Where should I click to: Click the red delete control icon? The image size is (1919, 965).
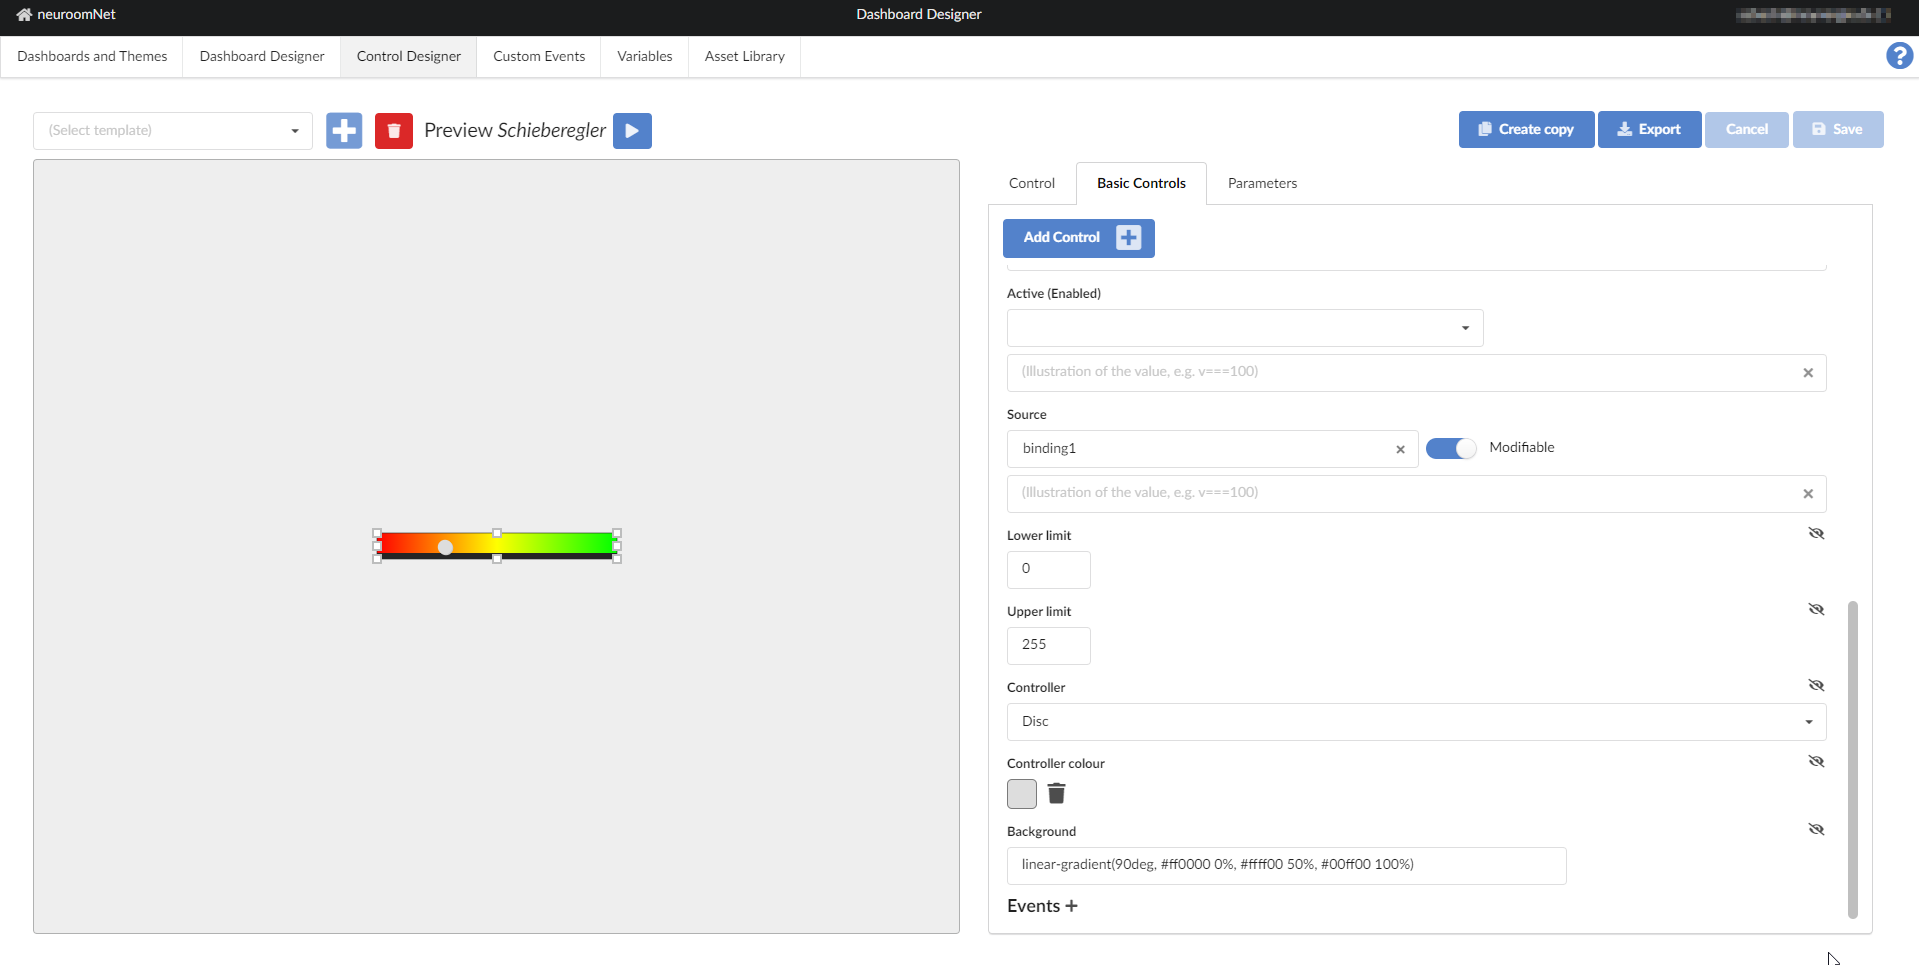393,130
